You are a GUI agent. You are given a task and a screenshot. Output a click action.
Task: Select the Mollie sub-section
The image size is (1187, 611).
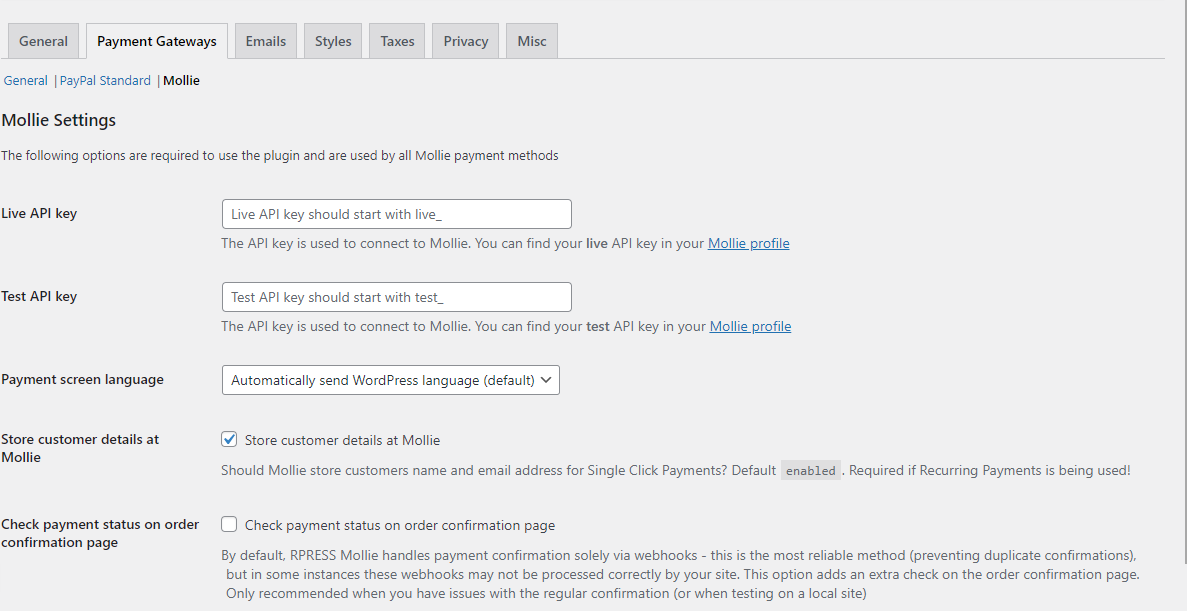182,80
